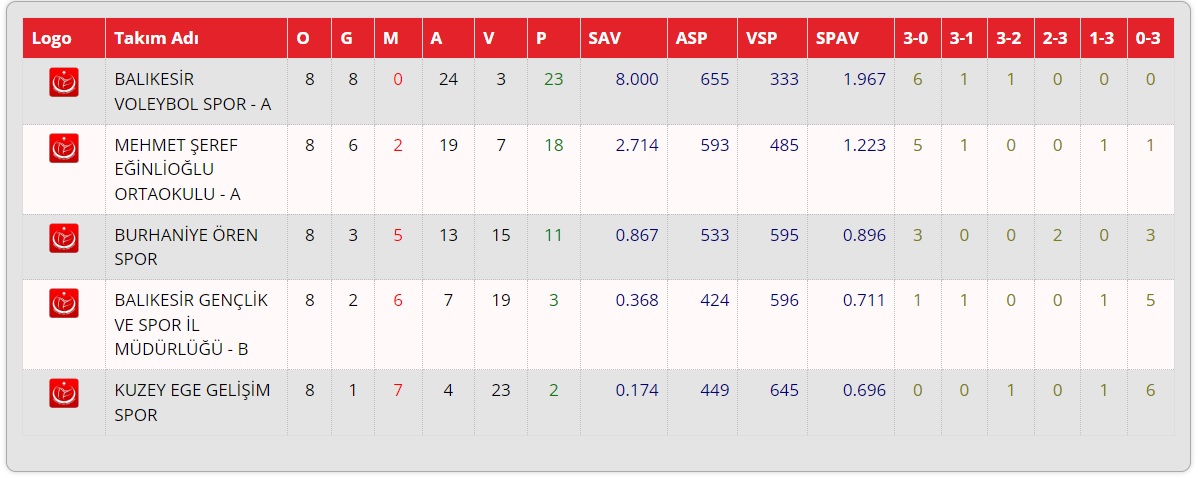Viewport: 1198px width, 478px height.
Task: Select the MEHMET ŞEREF EĞİNLİOĞLU ORTAOKULU - A name
Action: [176, 170]
